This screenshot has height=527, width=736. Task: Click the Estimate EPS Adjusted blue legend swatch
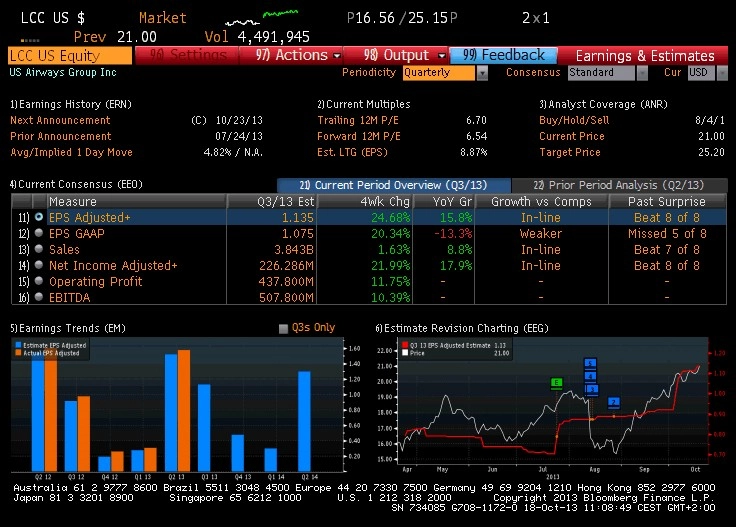pyautogui.click(x=18, y=345)
